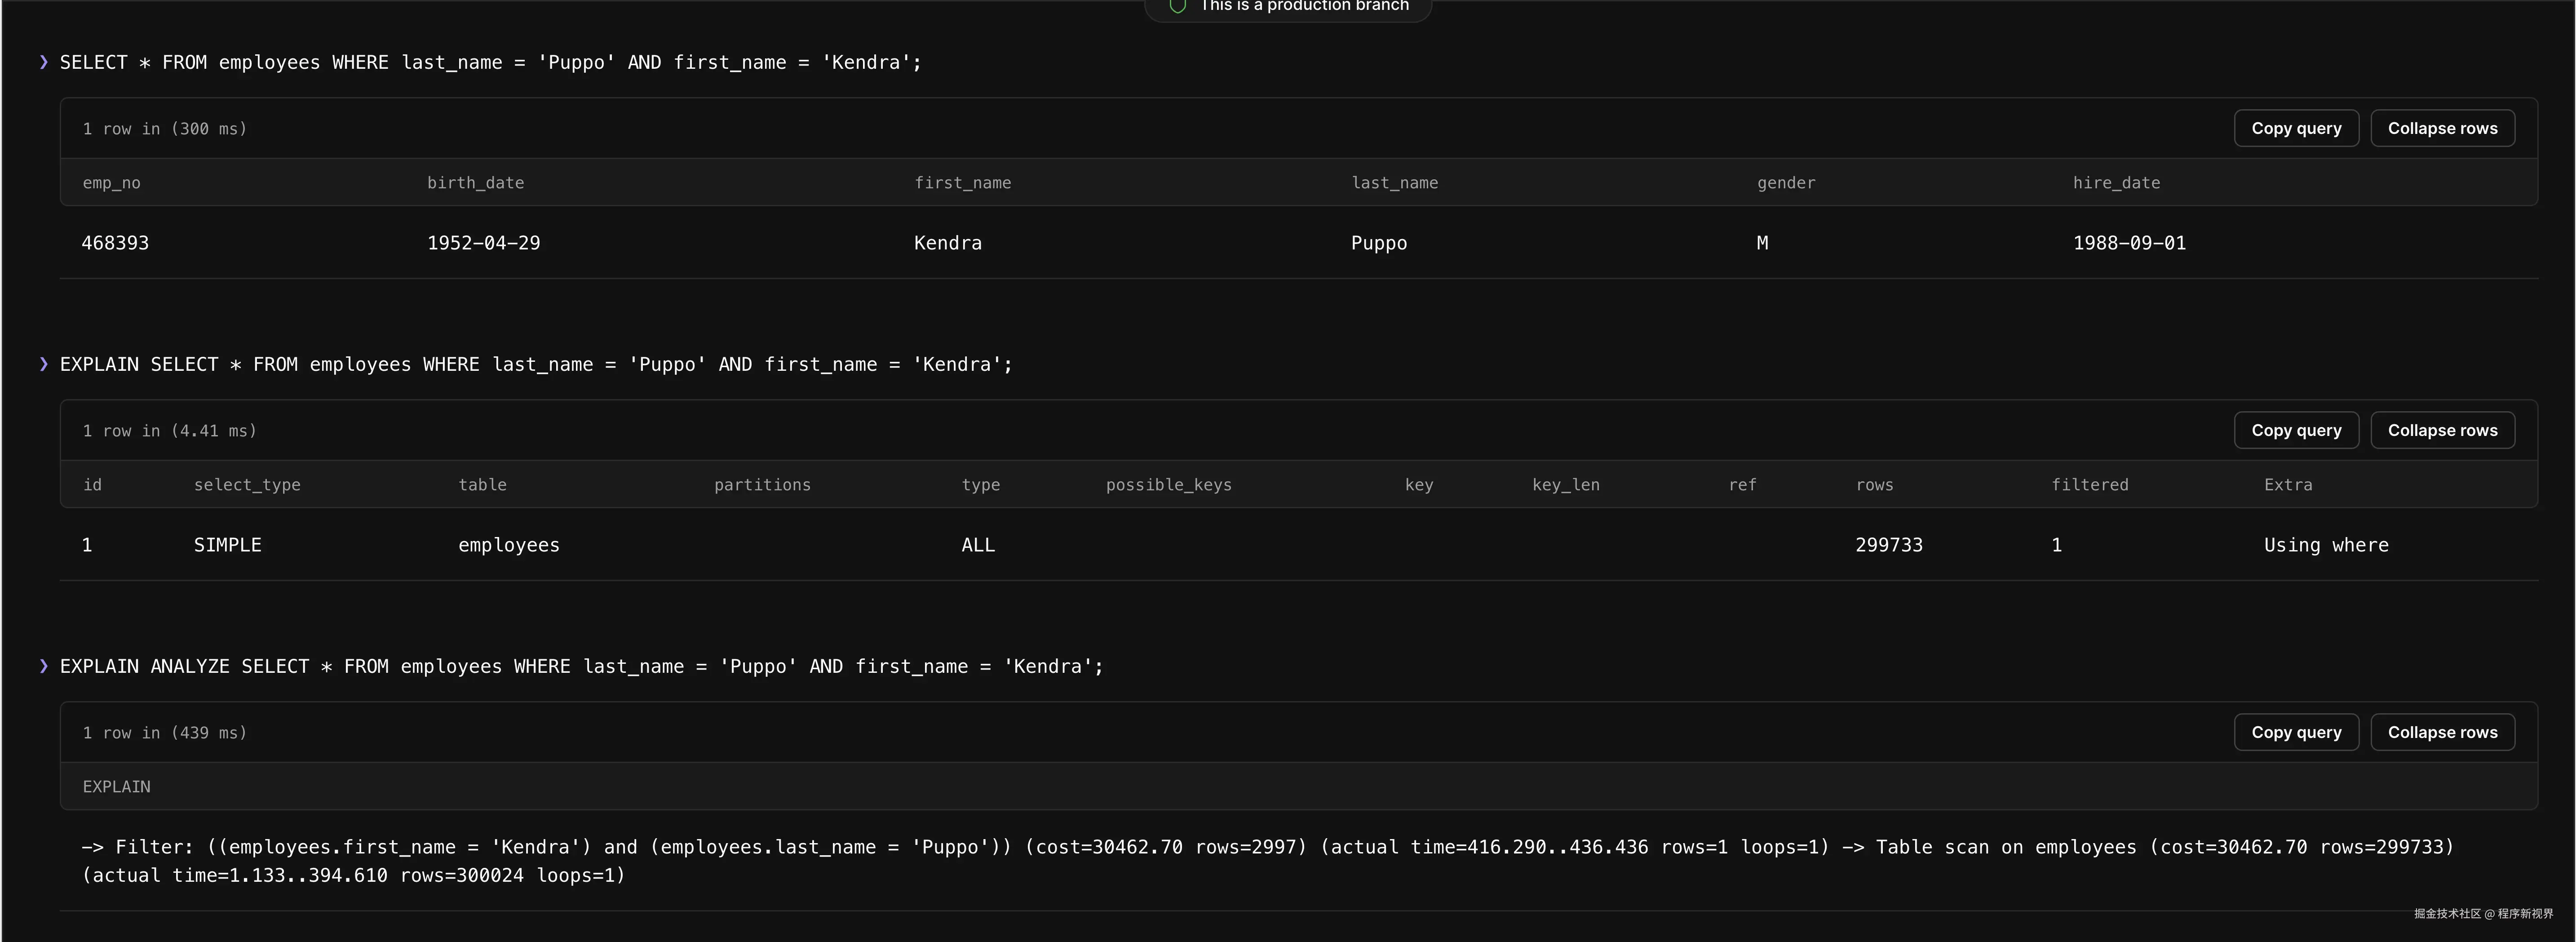Image resolution: width=2576 pixels, height=942 pixels.
Task: Click the select_type column header
Action: (x=247, y=485)
